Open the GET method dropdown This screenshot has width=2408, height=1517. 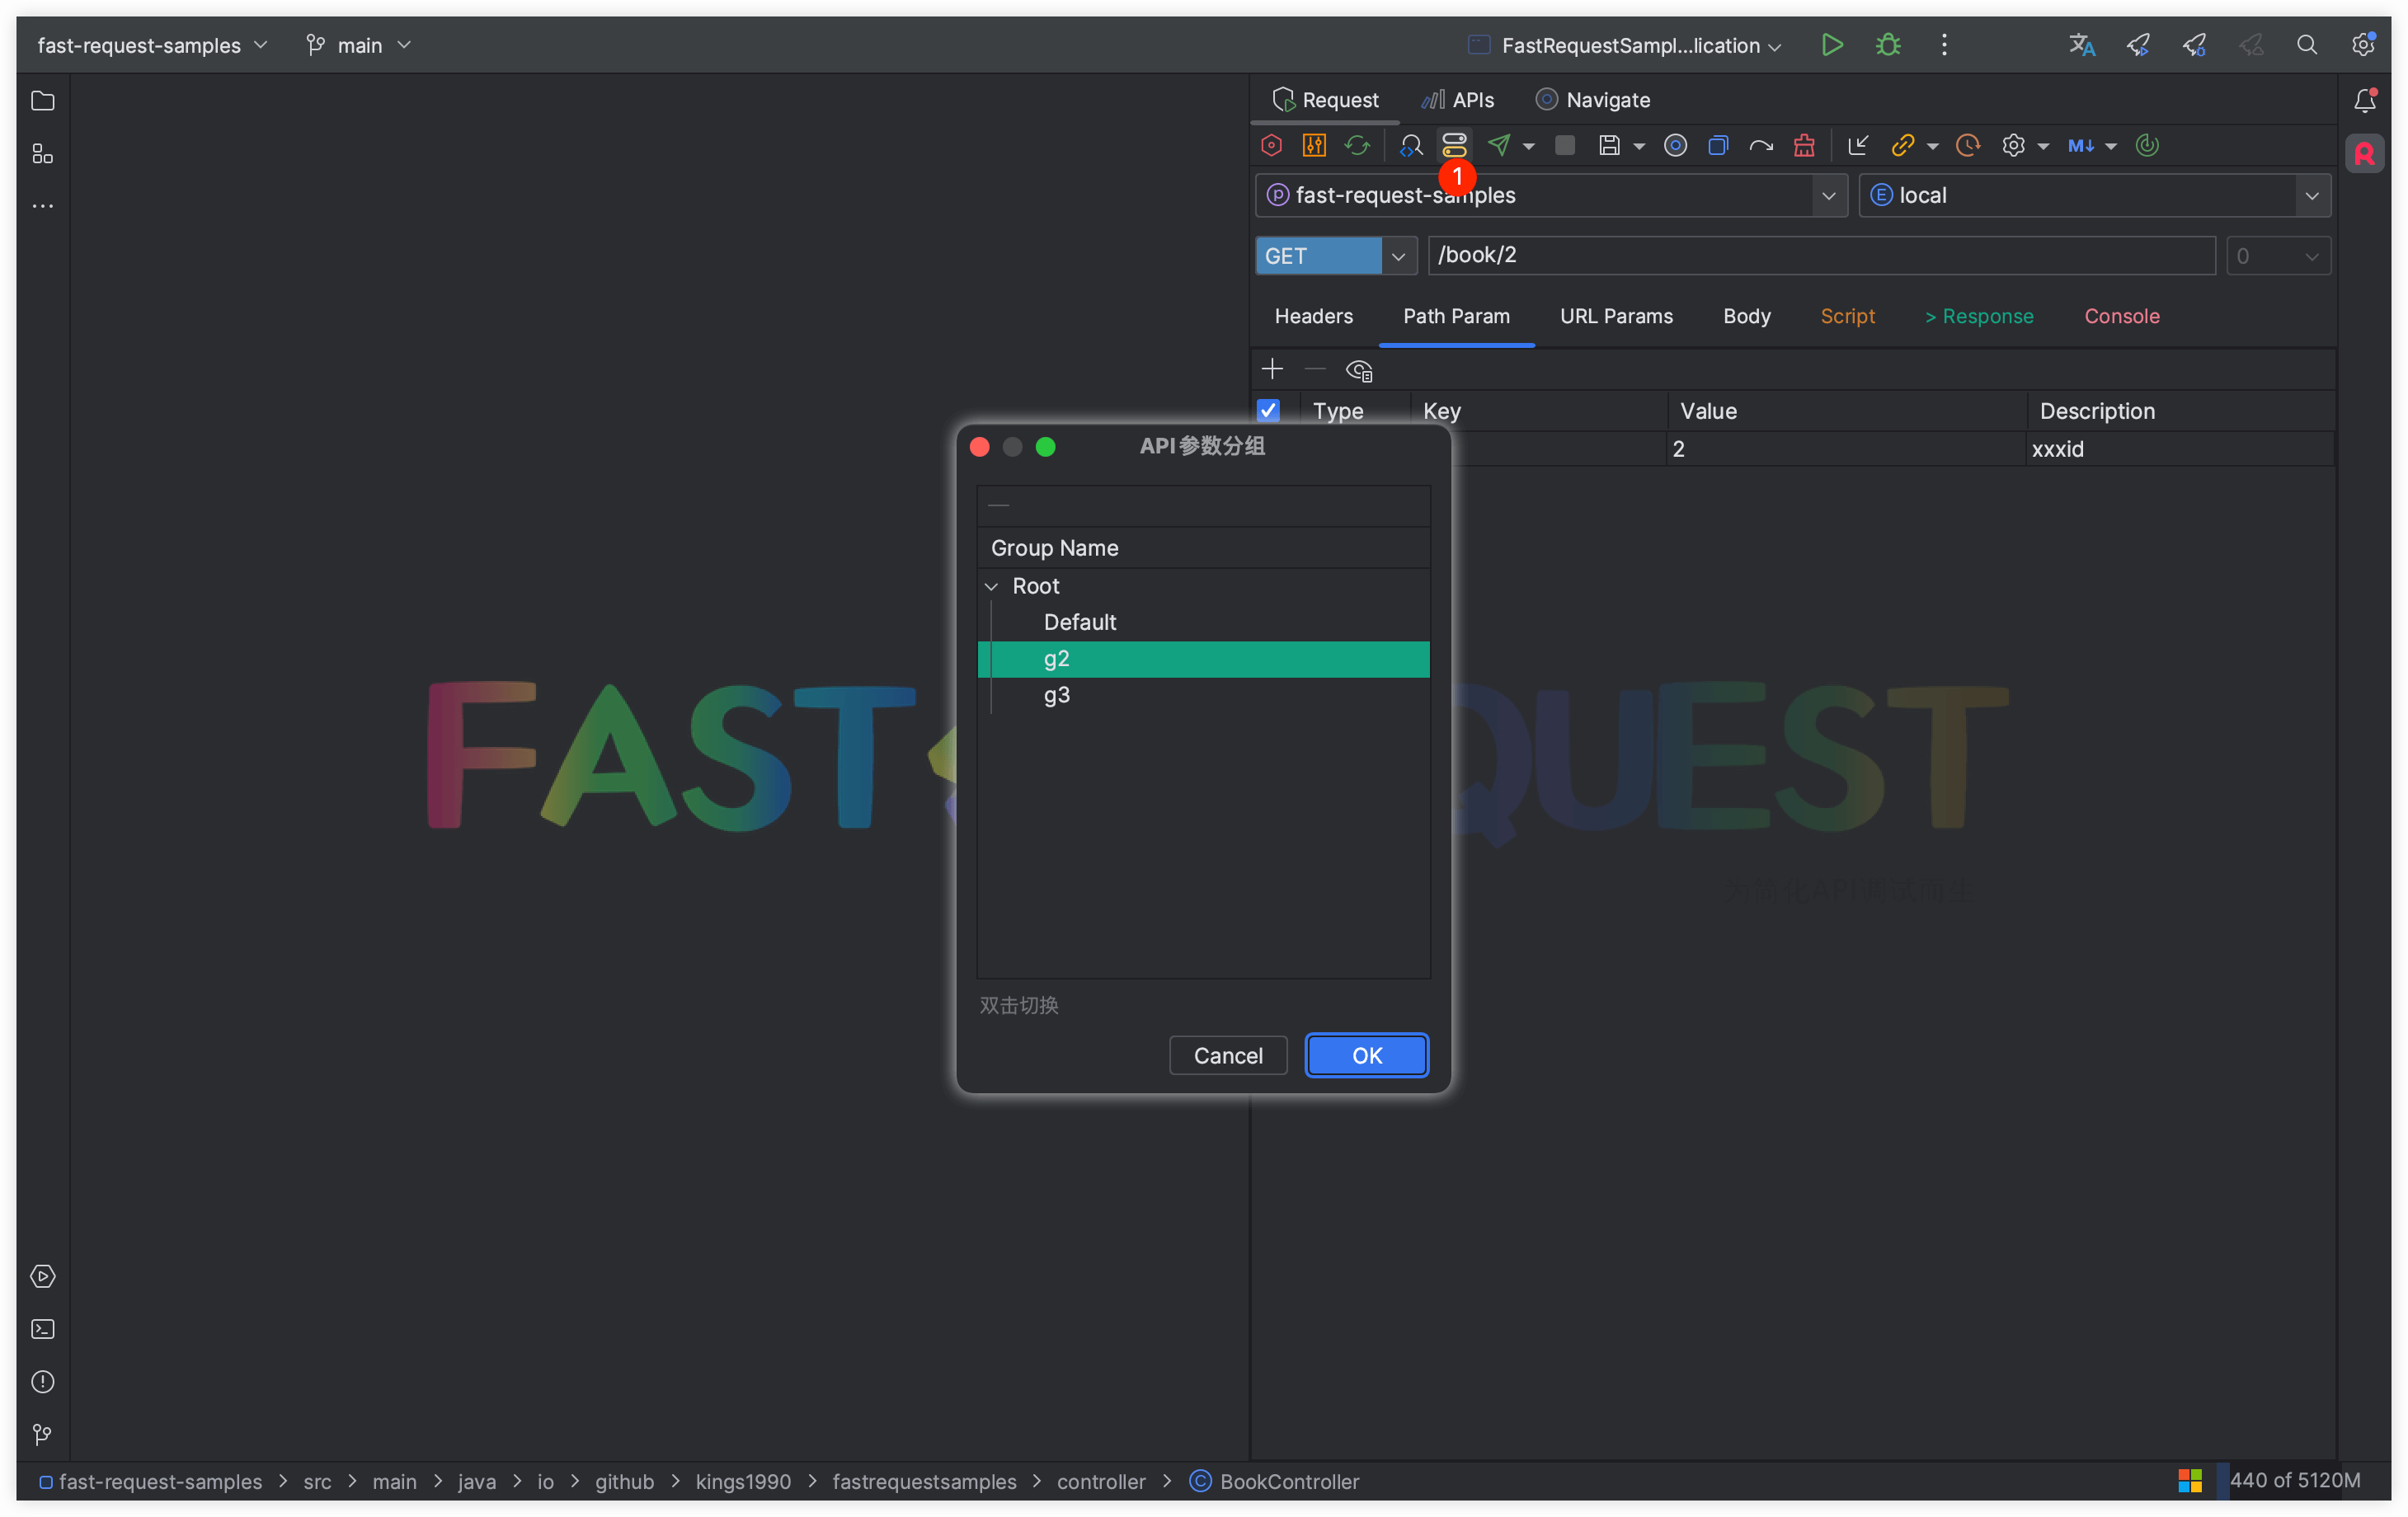pos(1398,256)
